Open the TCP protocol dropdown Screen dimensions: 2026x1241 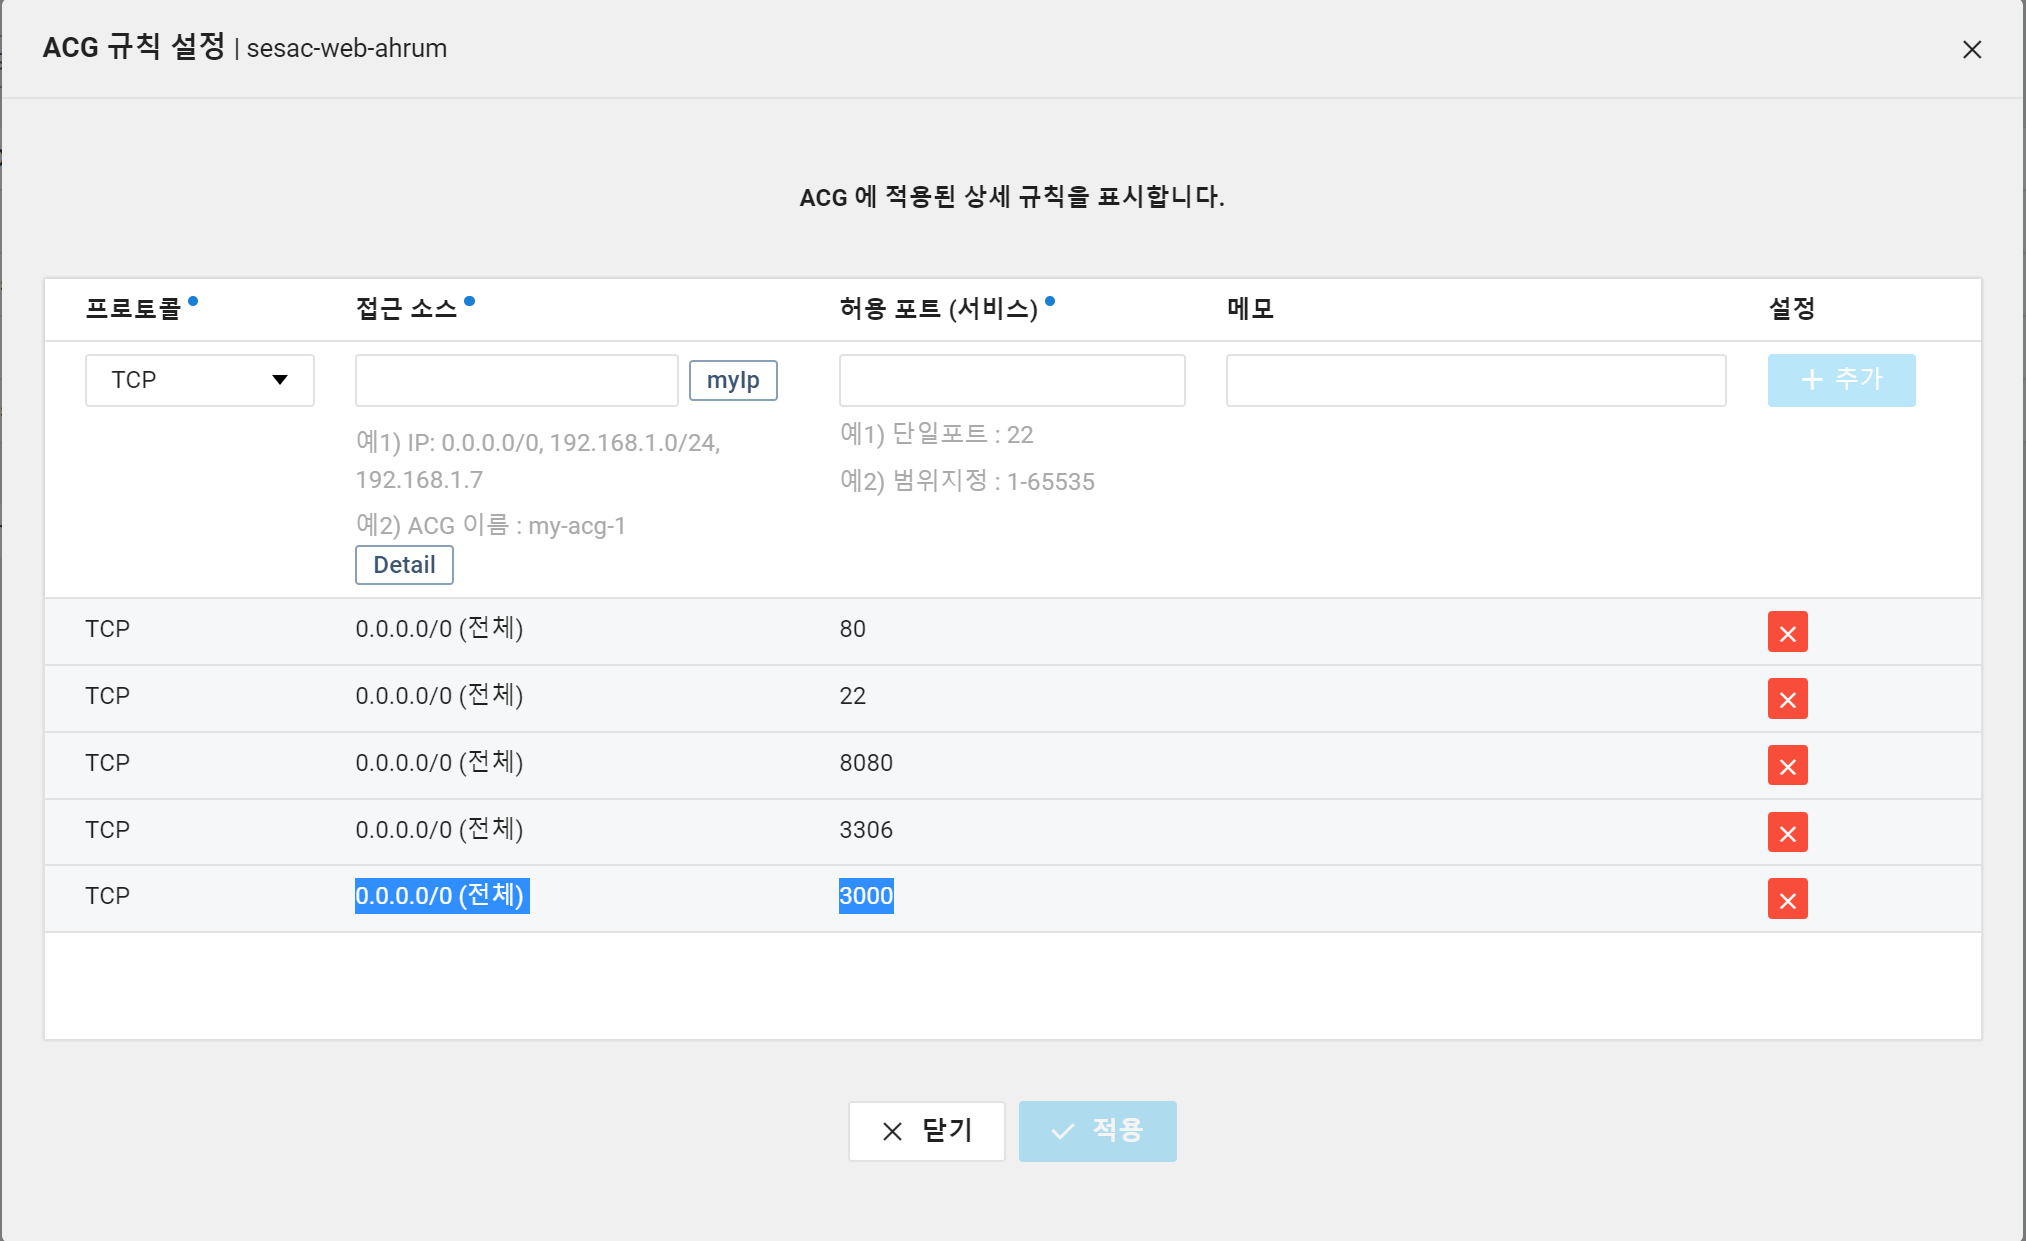(x=200, y=380)
